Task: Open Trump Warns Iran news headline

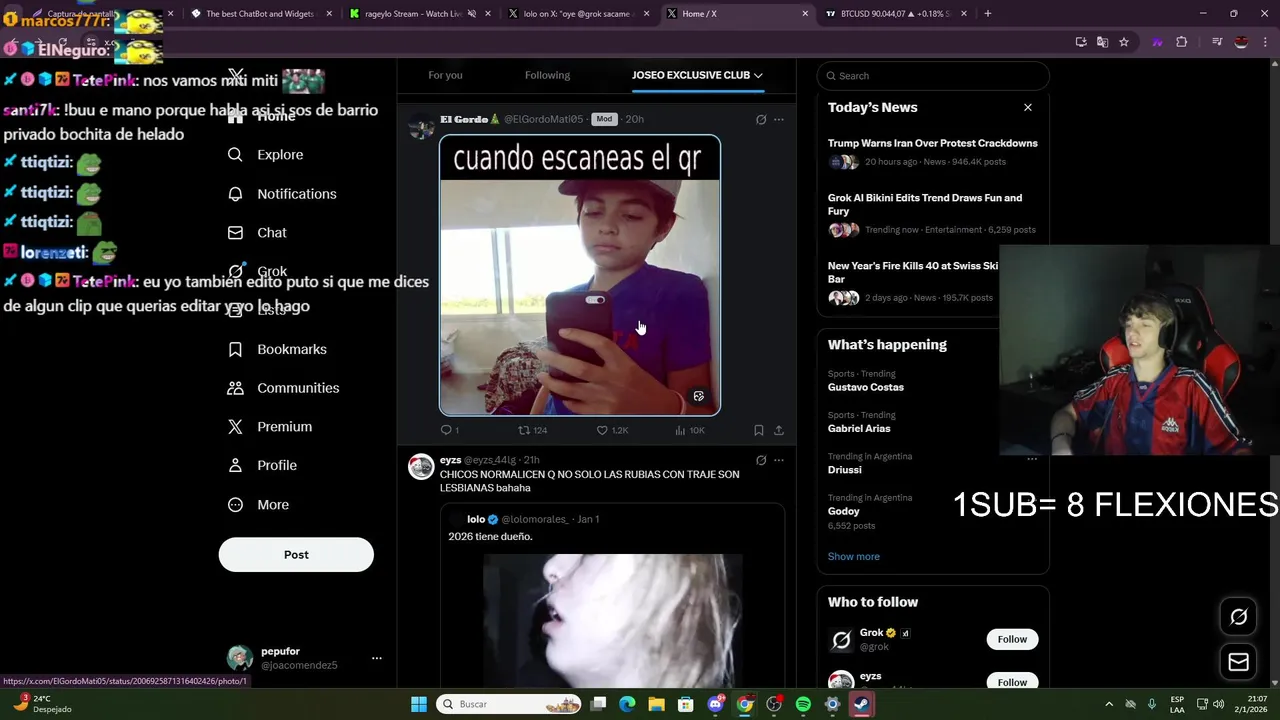Action: tap(932, 143)
